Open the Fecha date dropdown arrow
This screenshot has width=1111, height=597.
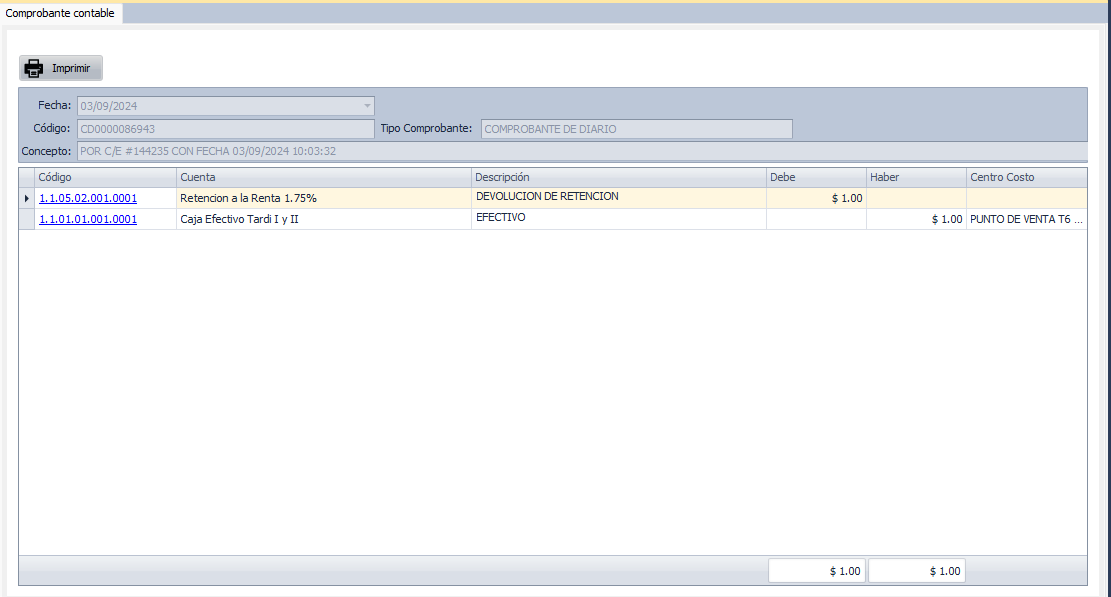367,105
